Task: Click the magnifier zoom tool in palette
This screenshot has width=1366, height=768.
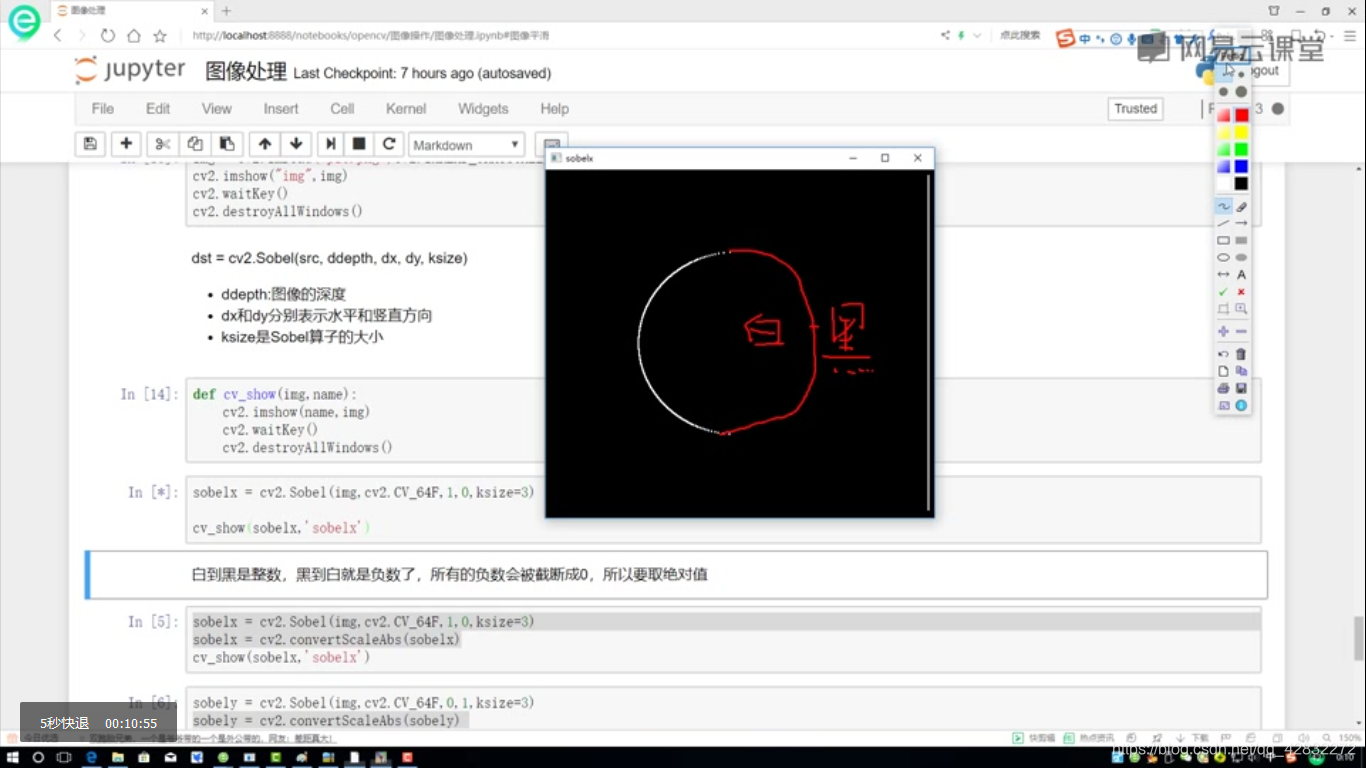Action: (1241, 309)
